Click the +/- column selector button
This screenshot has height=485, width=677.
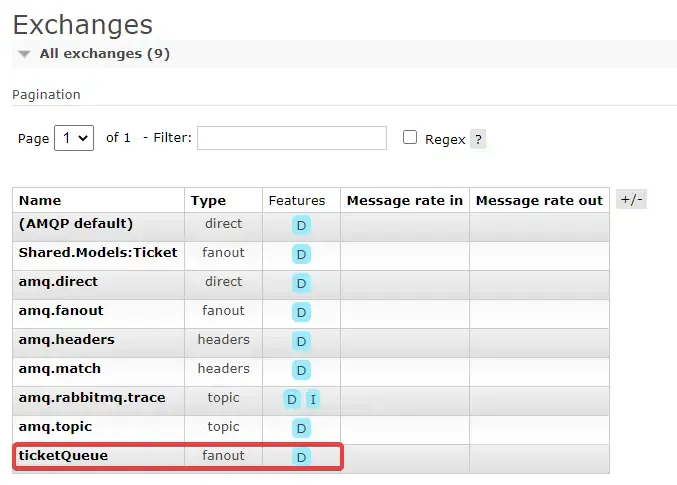tap(631, 199)
